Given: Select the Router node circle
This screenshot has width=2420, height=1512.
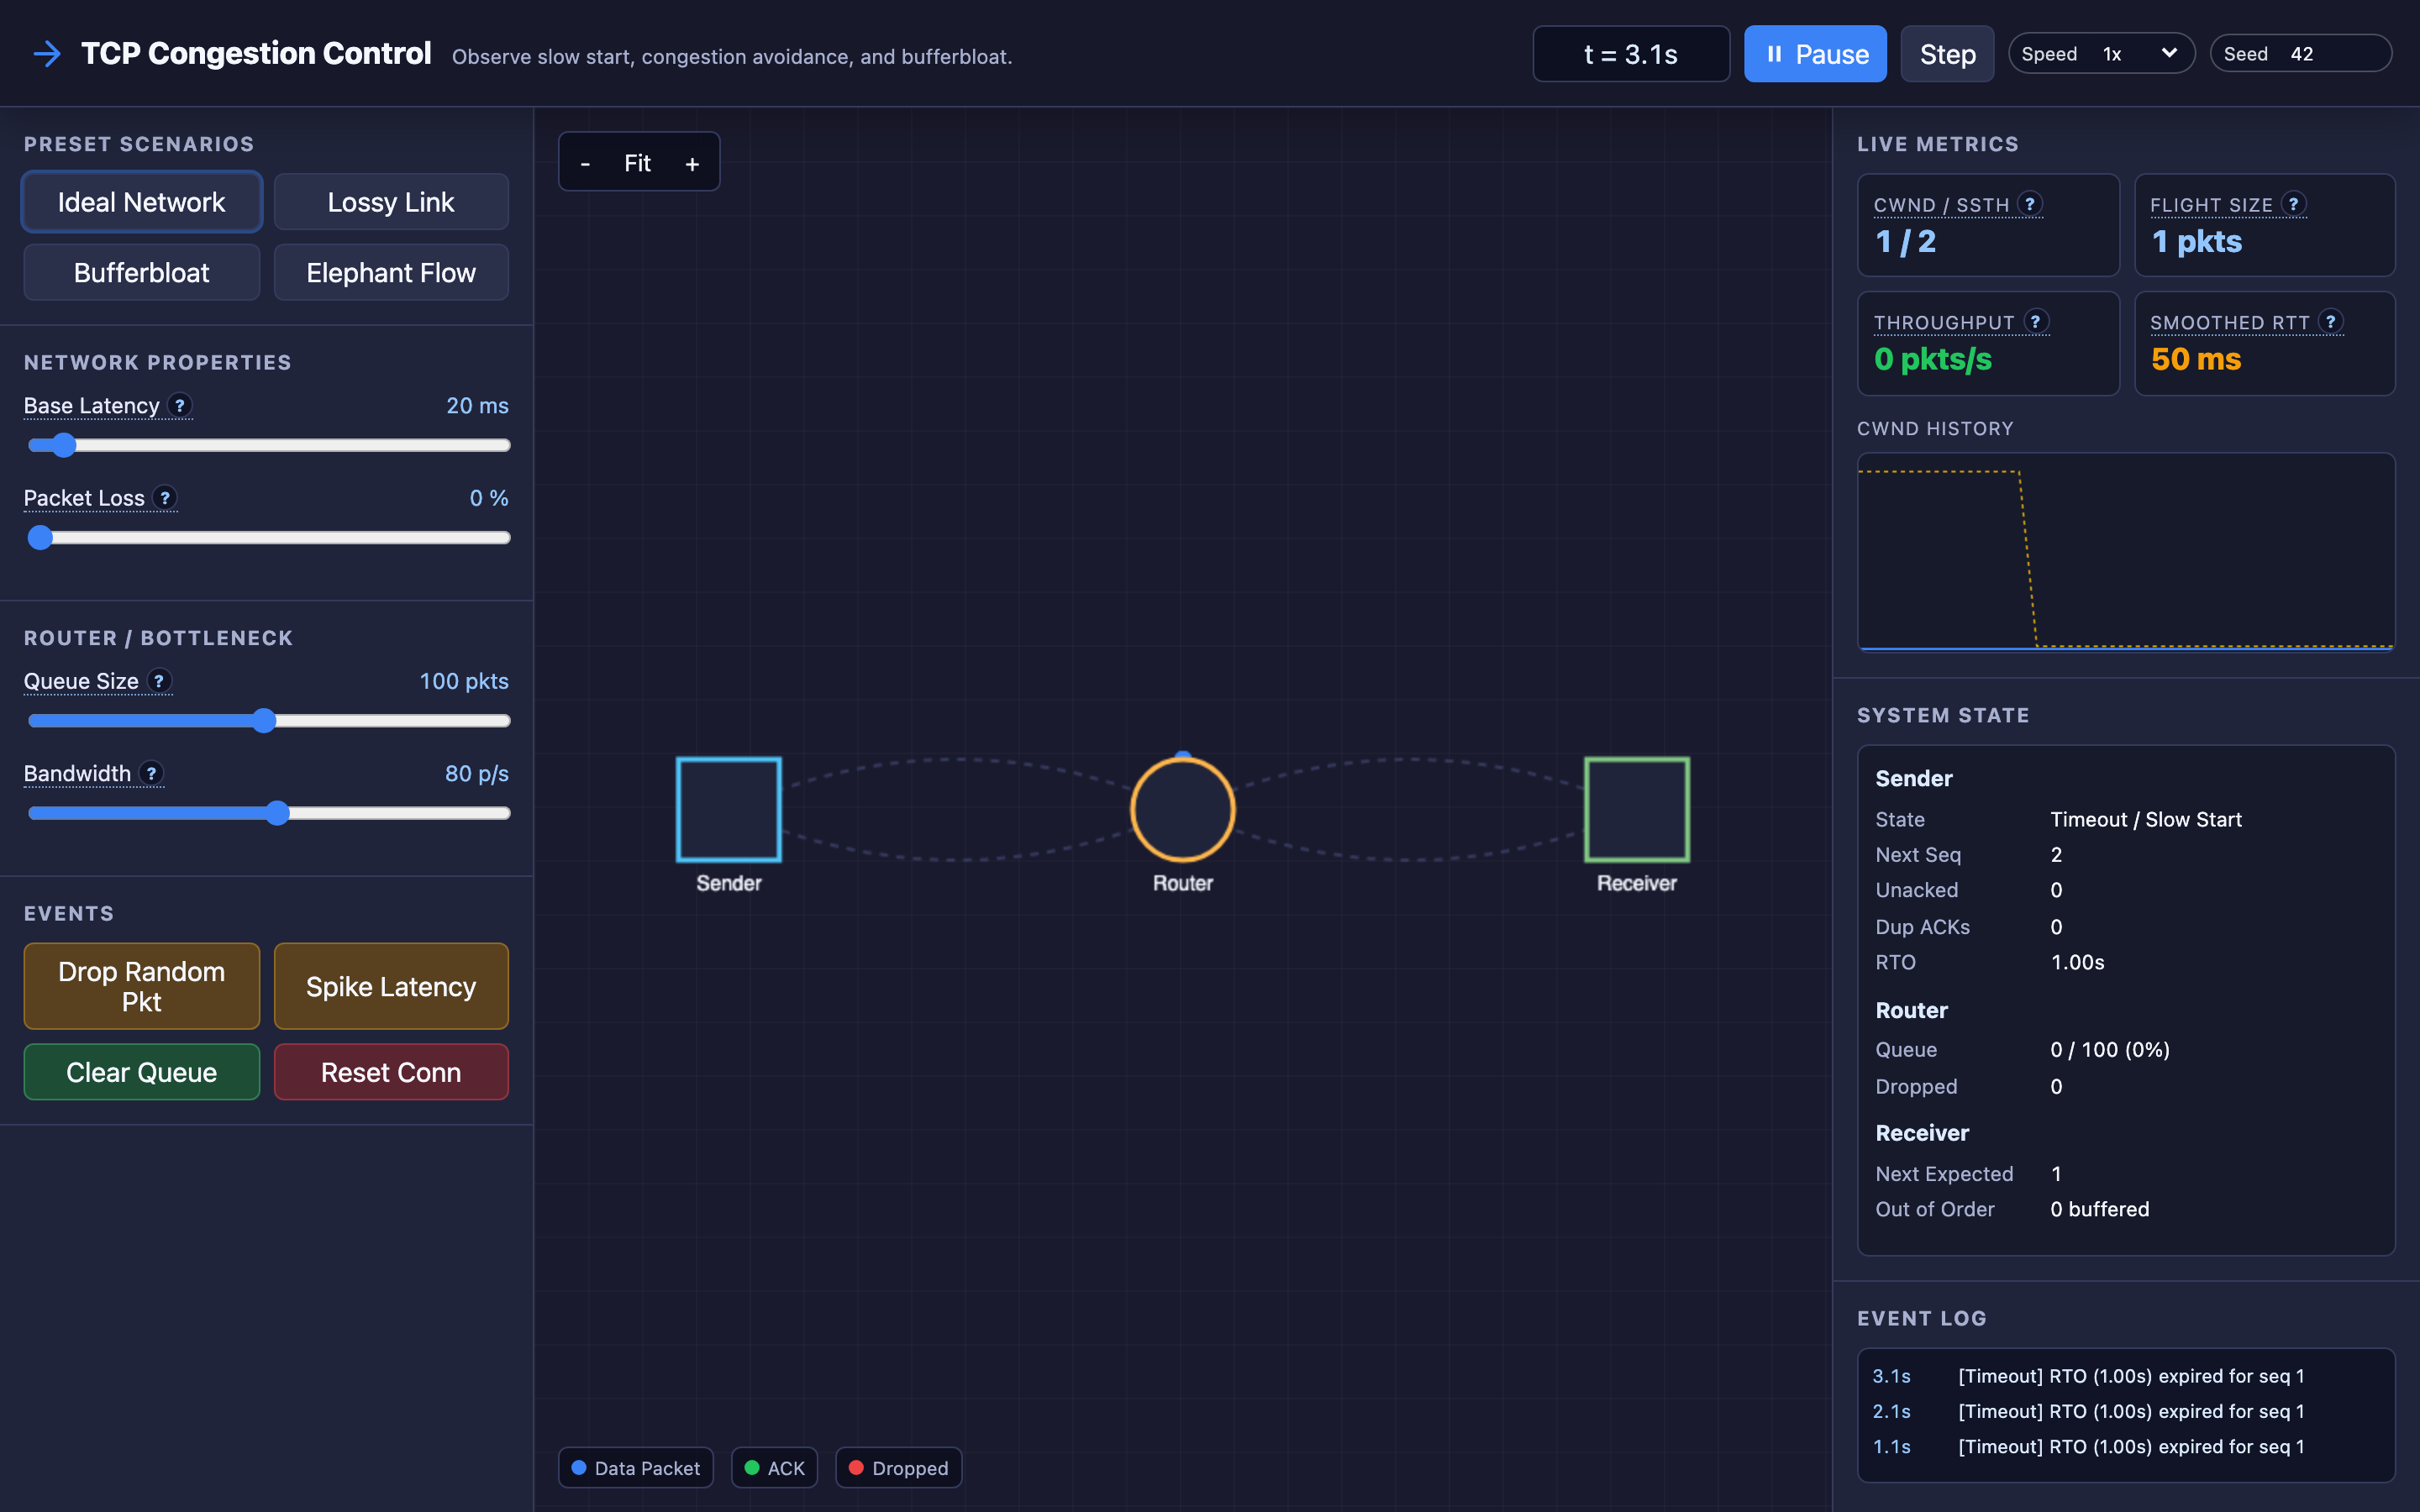Looking at the screenshot, I should pos(1183,809).
